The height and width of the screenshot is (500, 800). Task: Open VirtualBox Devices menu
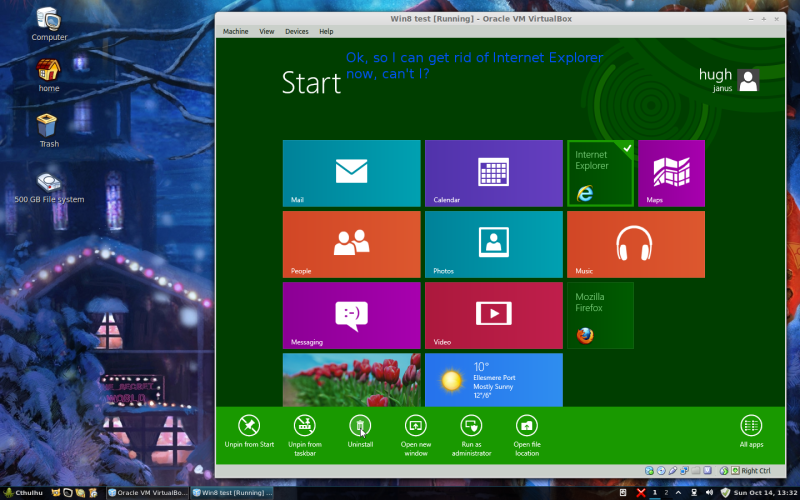tap(296, 31)
